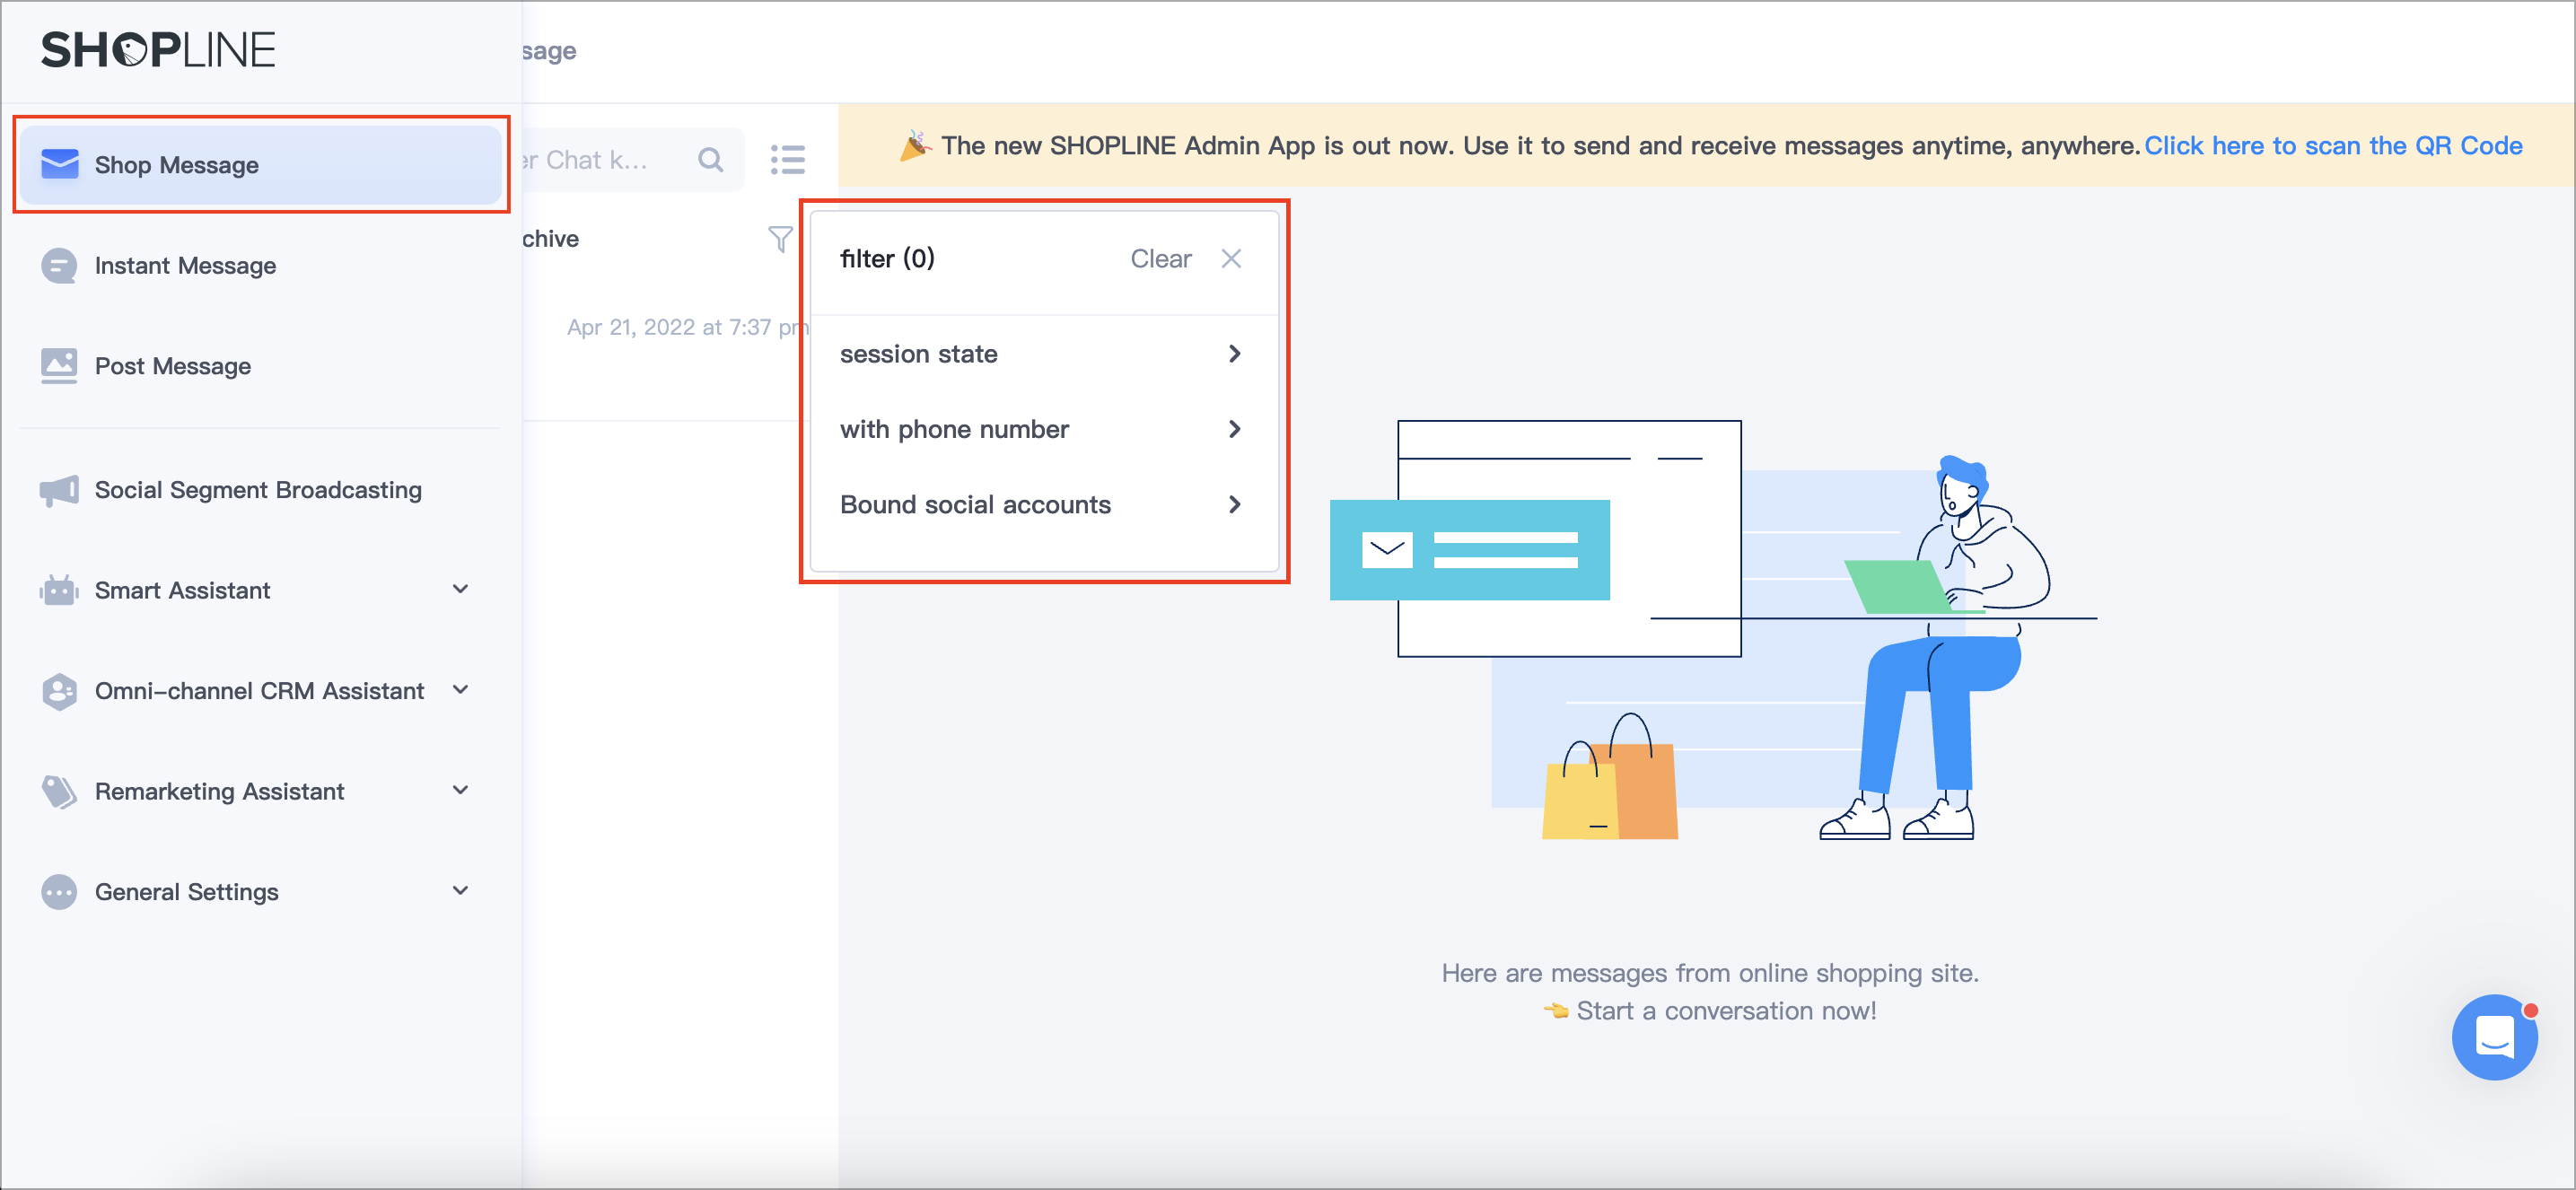Click the Smart Assistant label
The width and height of the screenshot is (2576, 1190).
(182, 590)
